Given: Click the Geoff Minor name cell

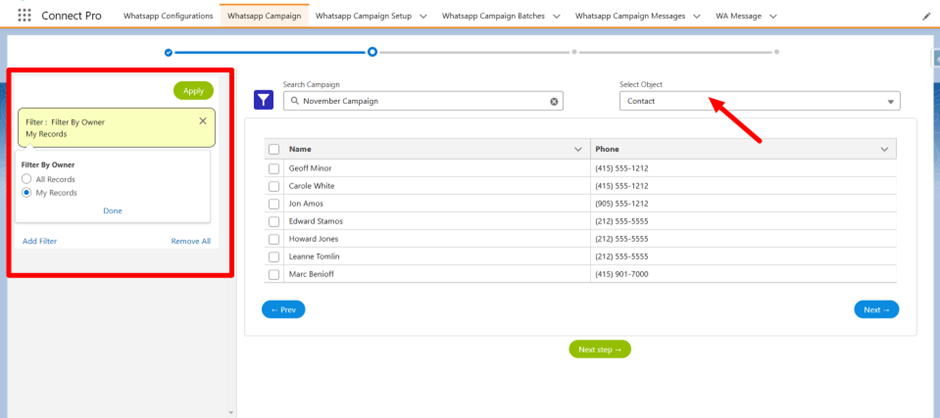Looking at the screenshot, I should coord(437,169).
